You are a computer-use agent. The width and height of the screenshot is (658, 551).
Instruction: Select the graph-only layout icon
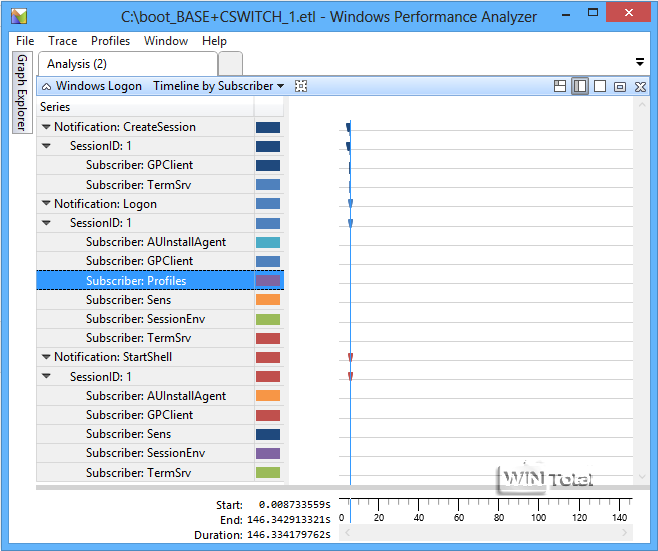click(580, 86)
